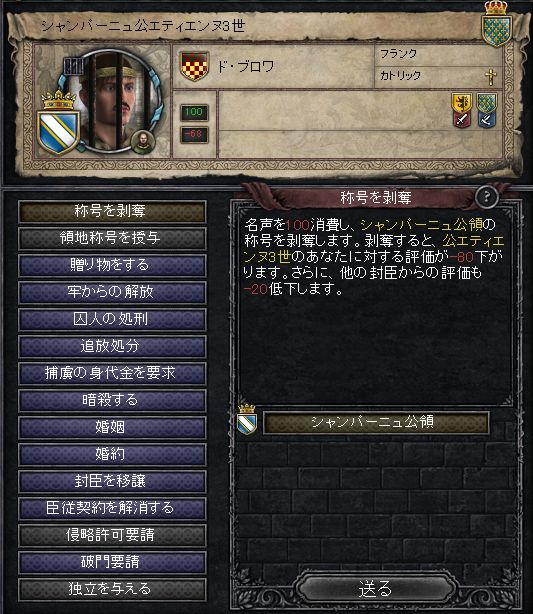The height and width of the screenshot is (614, 533).
Task: Select the シャンパーニュ公領 title button
Action: 376,422
